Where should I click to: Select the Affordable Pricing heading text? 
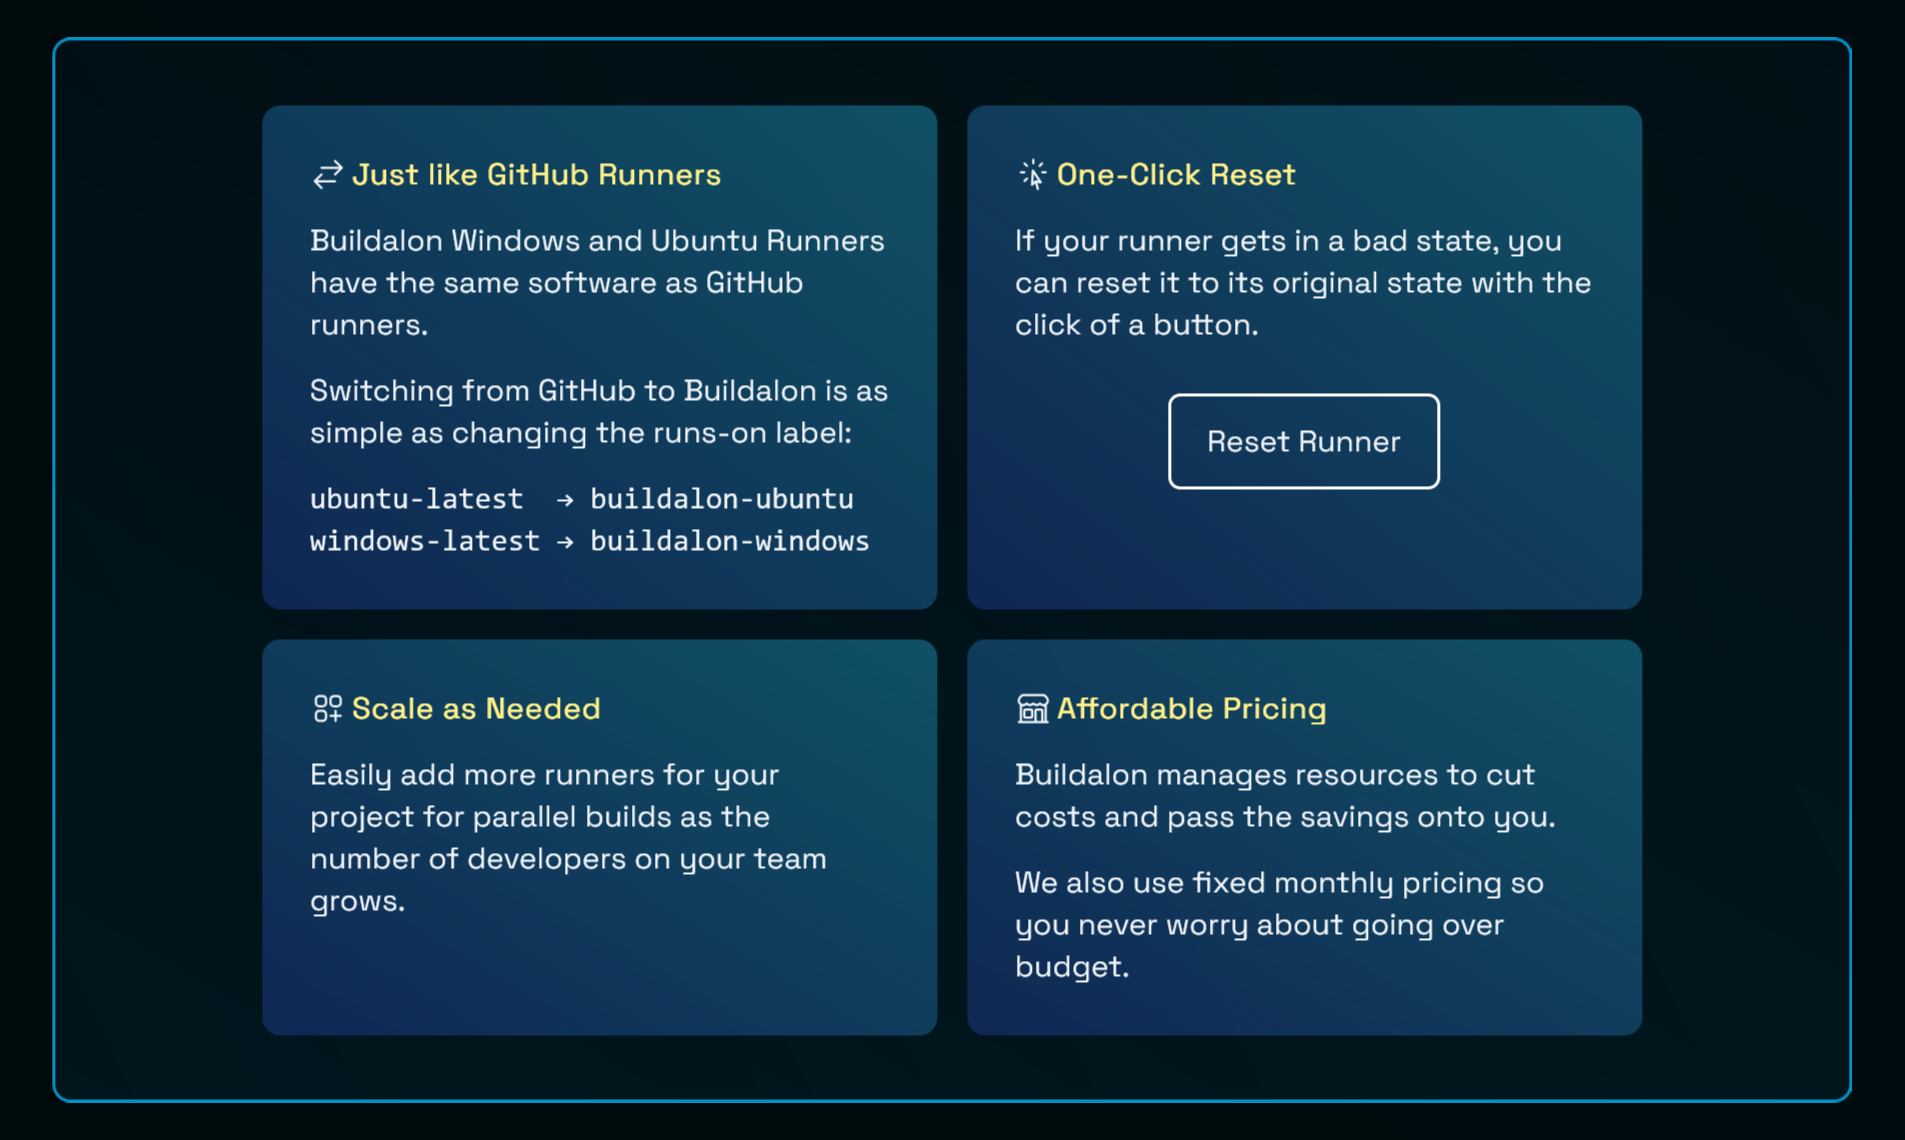point(1192,708)
